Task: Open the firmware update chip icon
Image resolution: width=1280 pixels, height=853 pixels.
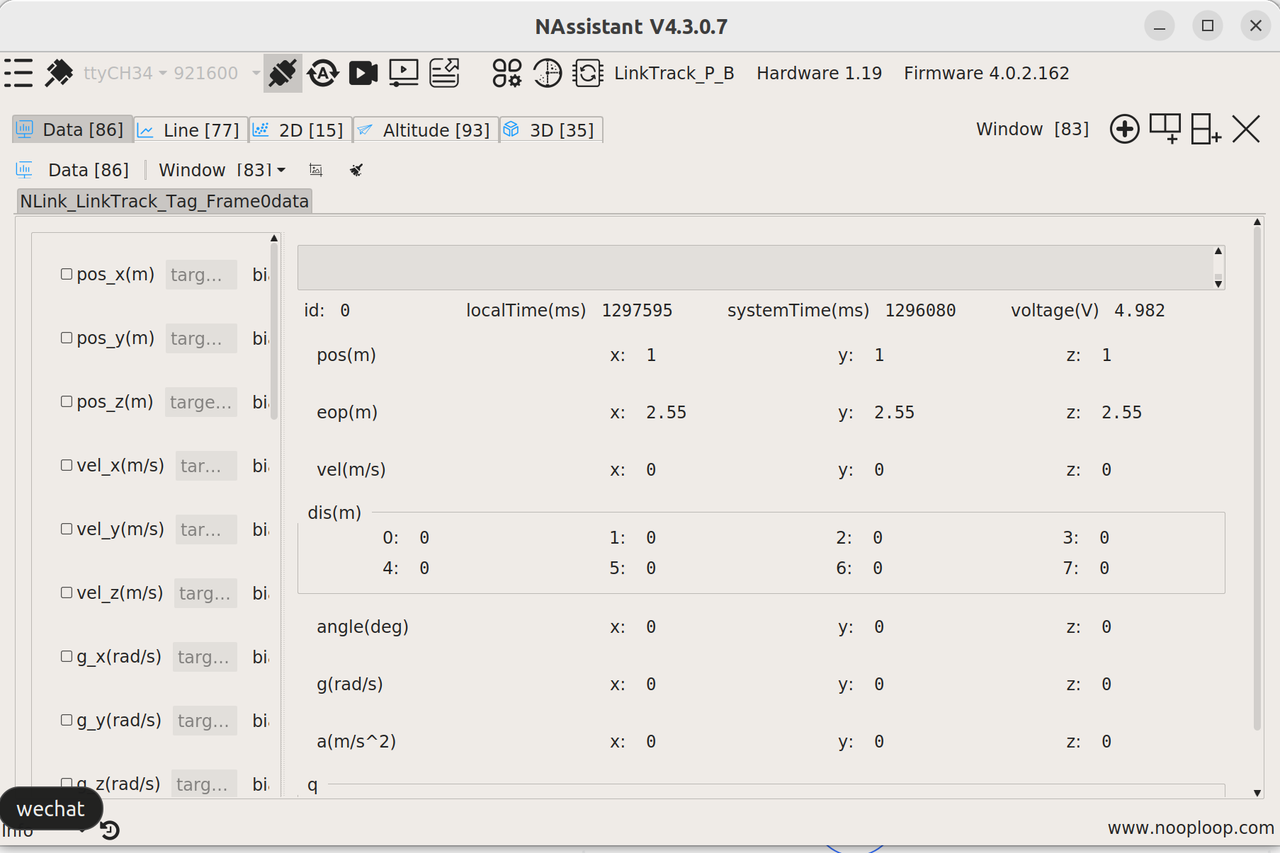Action: 589,73
